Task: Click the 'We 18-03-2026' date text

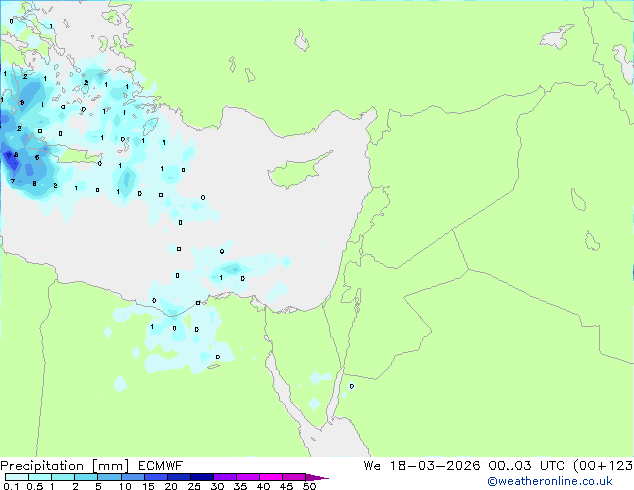Action: (422, 466)
